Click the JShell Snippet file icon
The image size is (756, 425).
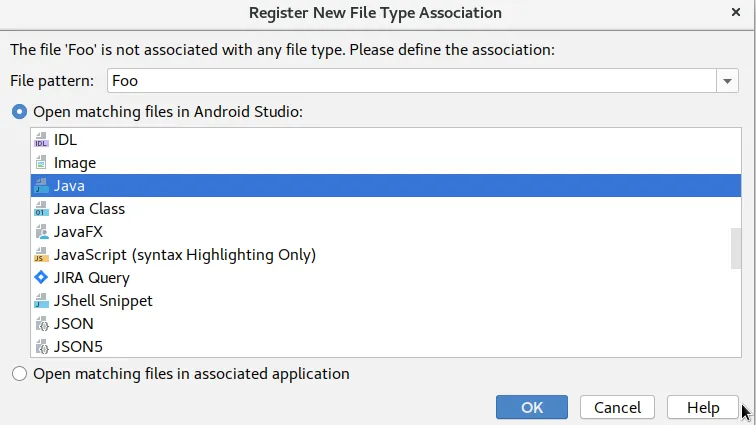tap(41, 300)
